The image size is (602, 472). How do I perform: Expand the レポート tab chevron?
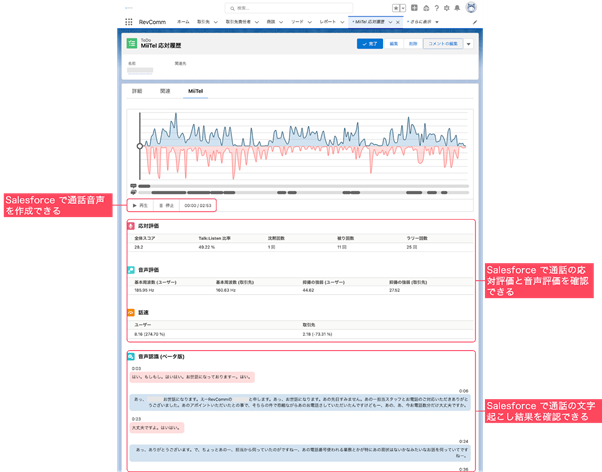click(342, 22)
